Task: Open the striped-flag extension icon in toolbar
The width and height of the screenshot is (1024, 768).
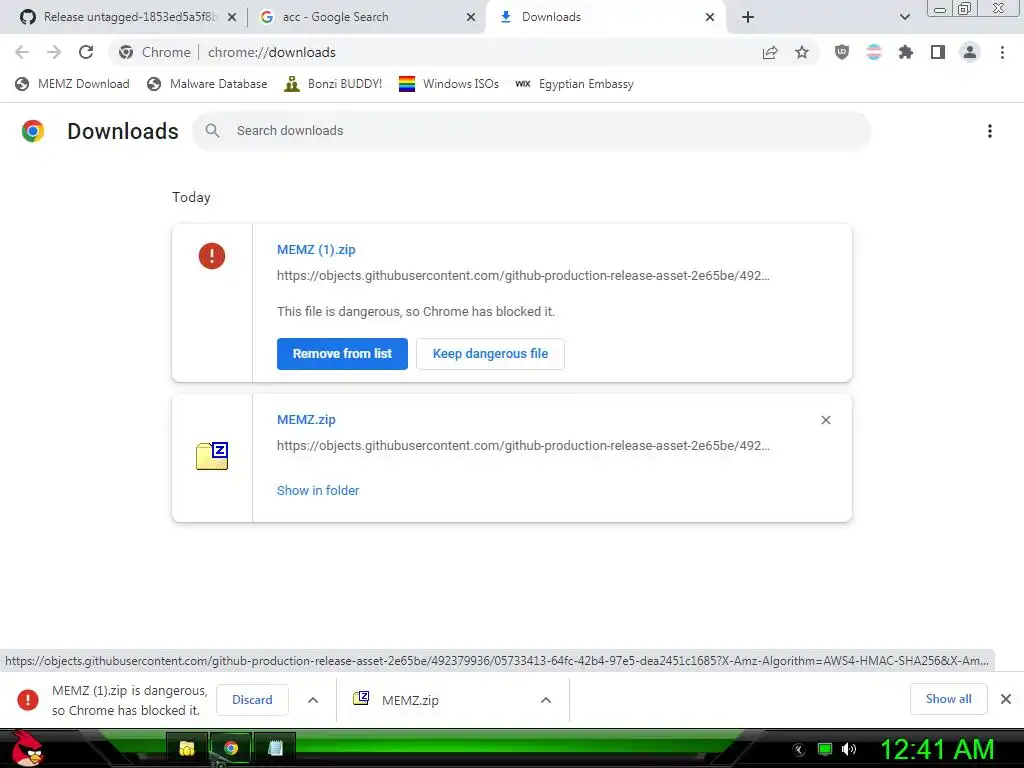Action: [874, 52]
